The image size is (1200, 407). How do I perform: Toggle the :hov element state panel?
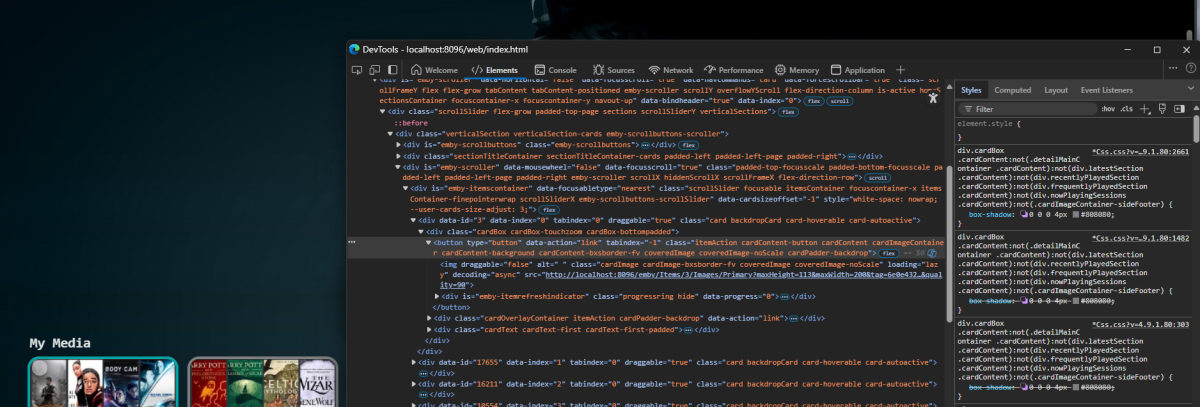(1108, 108)
